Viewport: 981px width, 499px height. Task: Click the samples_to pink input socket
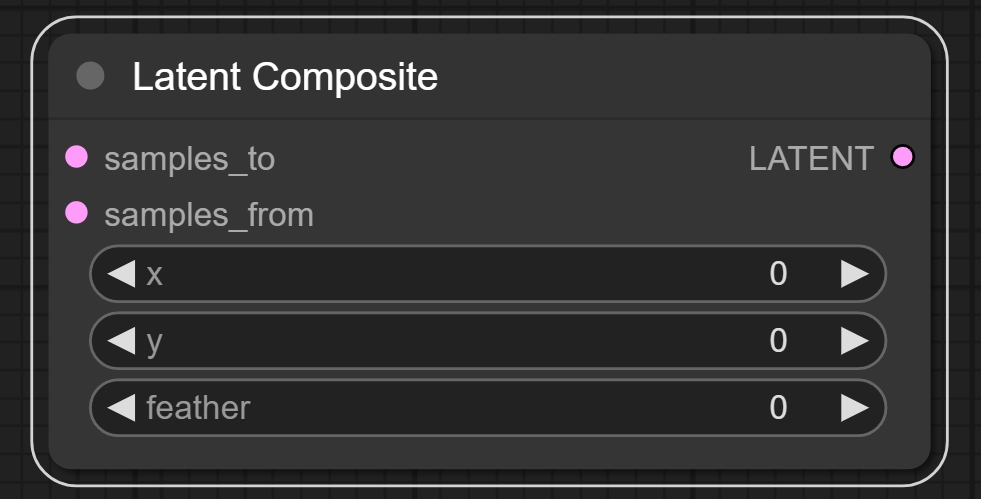pos(77,157)
